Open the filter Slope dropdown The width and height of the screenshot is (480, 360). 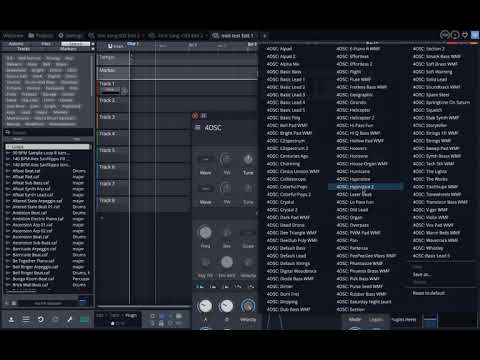[x=248, y=233]
